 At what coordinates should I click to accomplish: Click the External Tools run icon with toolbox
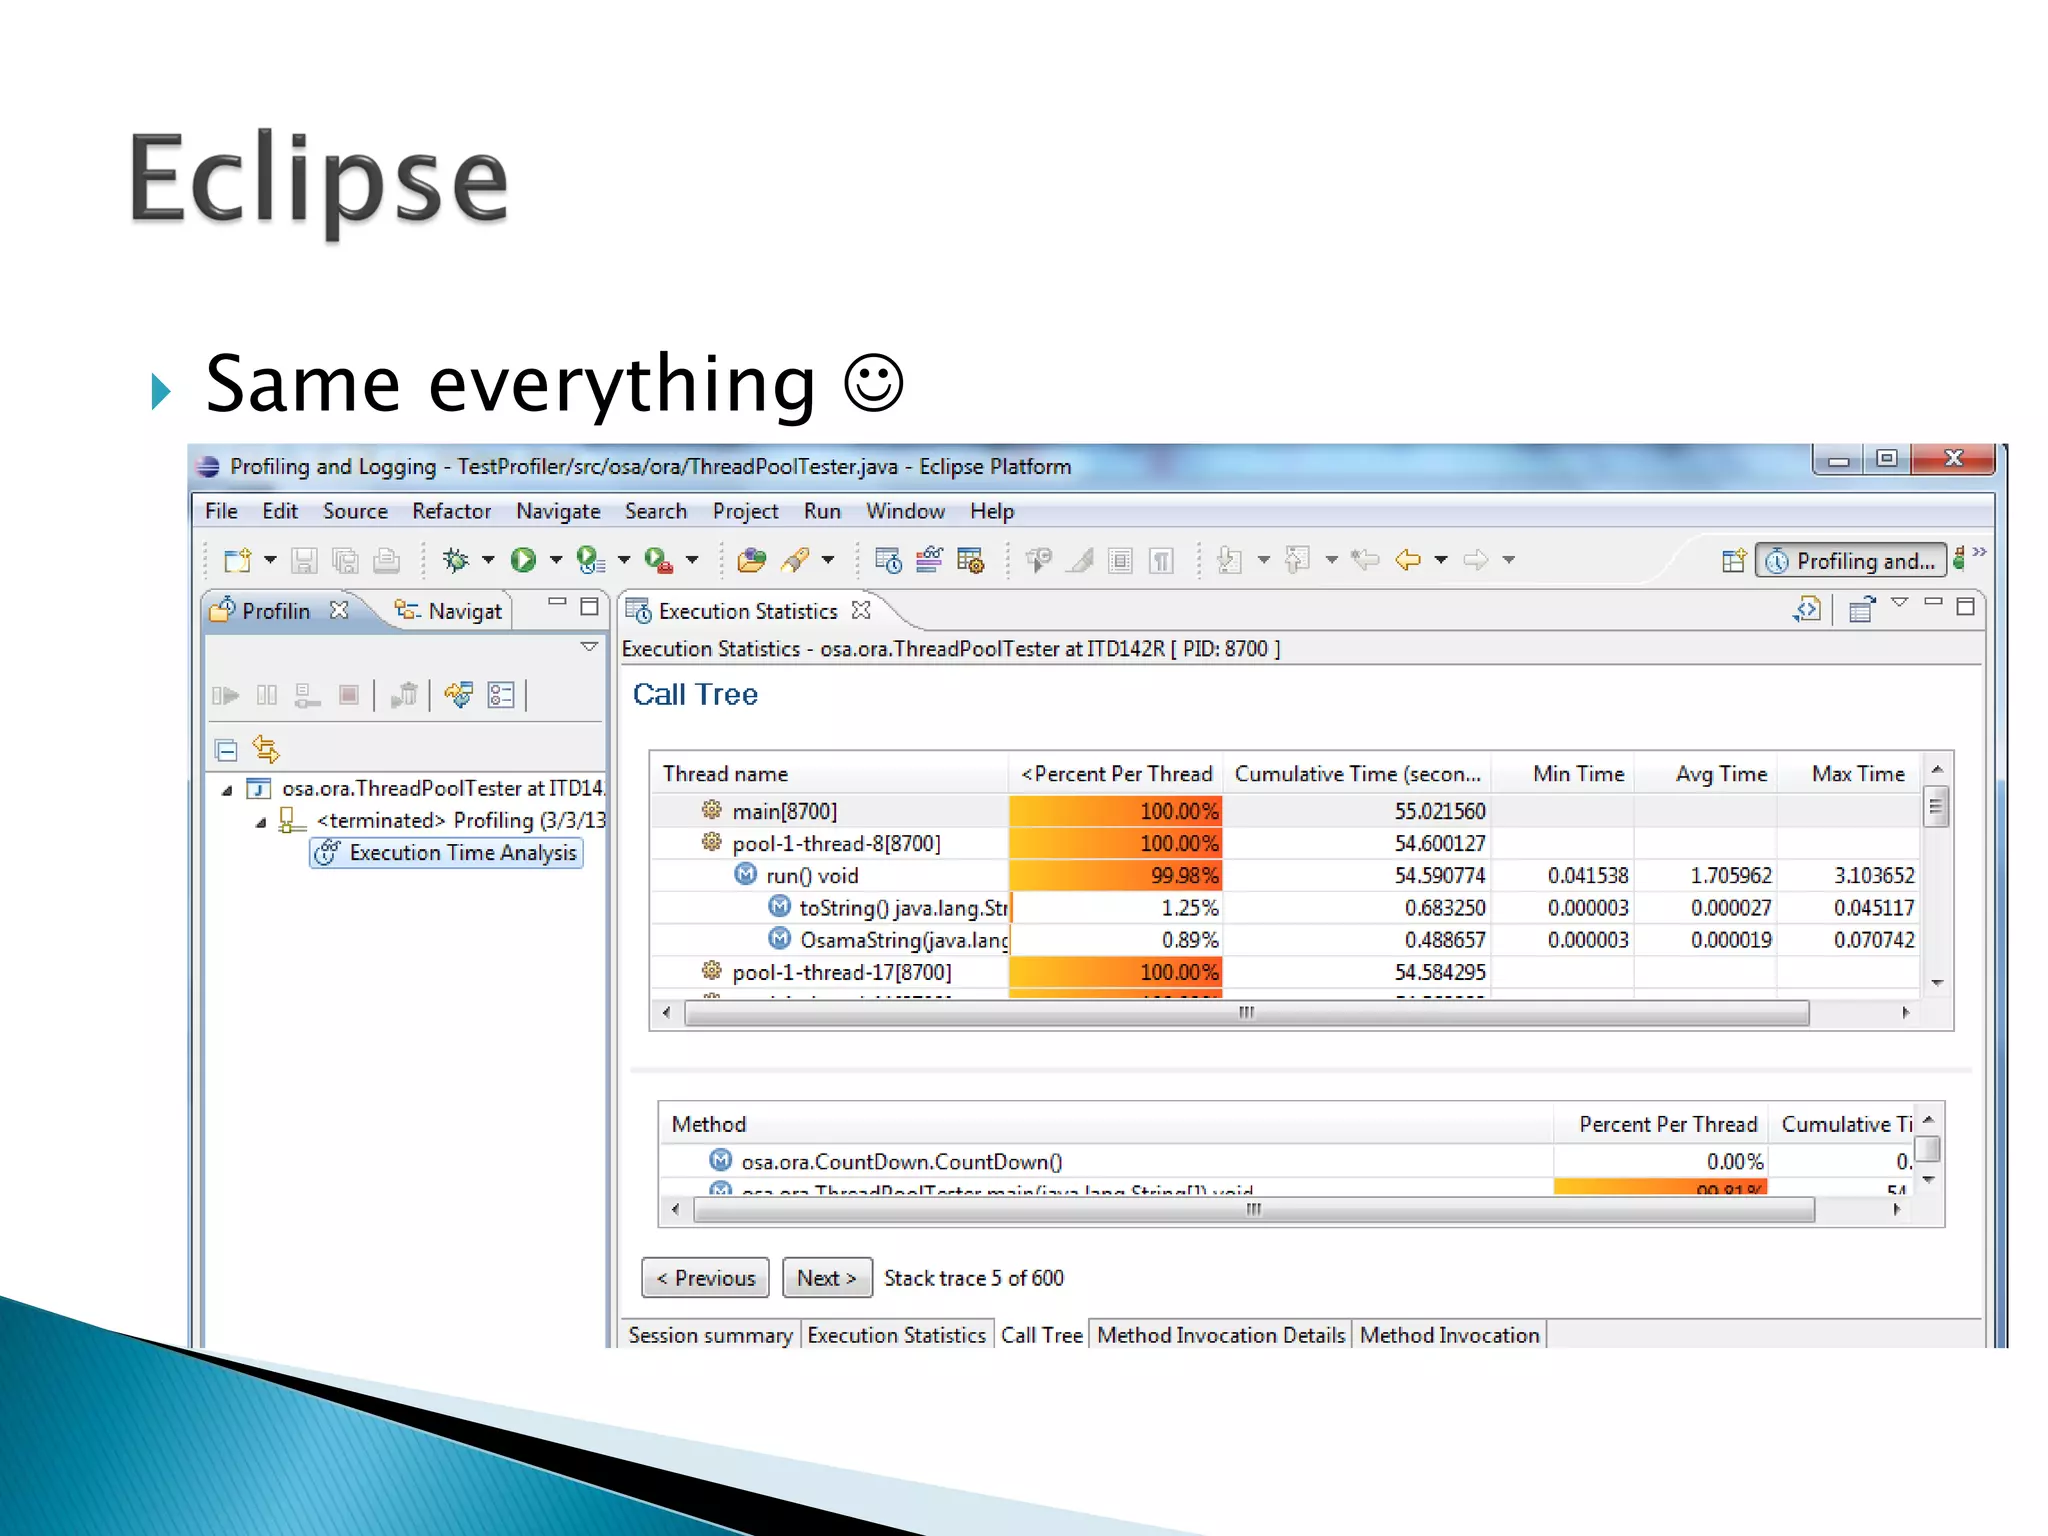[x=657, y=560]
